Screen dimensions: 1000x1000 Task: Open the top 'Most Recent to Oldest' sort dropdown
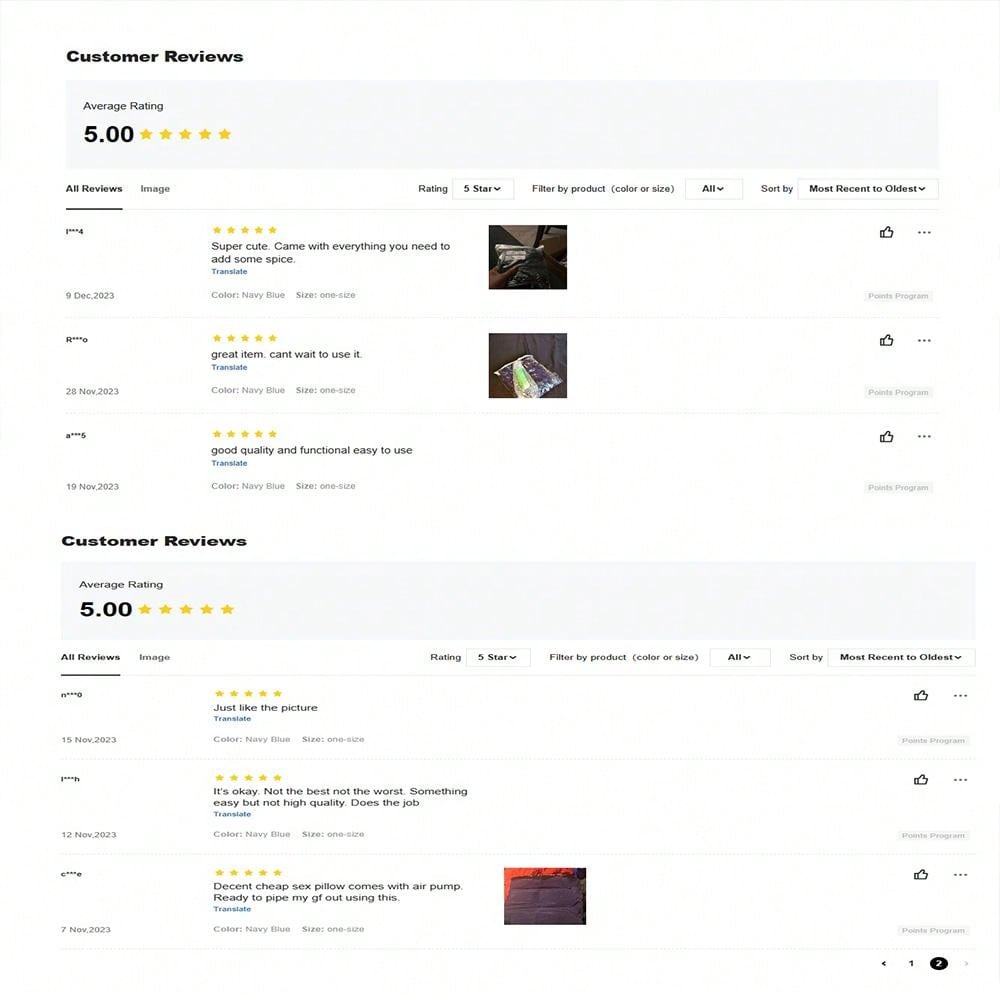click(x=867, y=189)
